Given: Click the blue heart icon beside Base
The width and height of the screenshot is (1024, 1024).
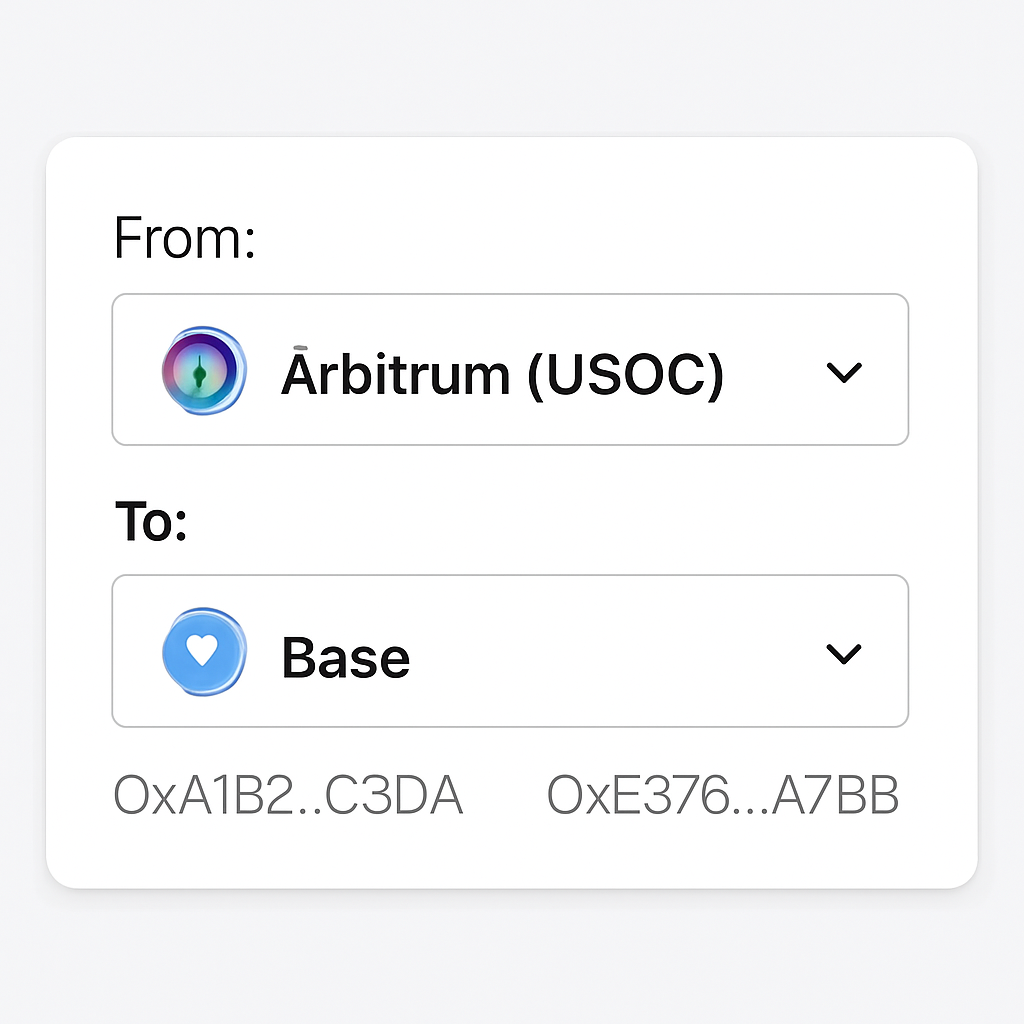Looking at the screenshot, I should pyautogui.click(x=204, y=652).
